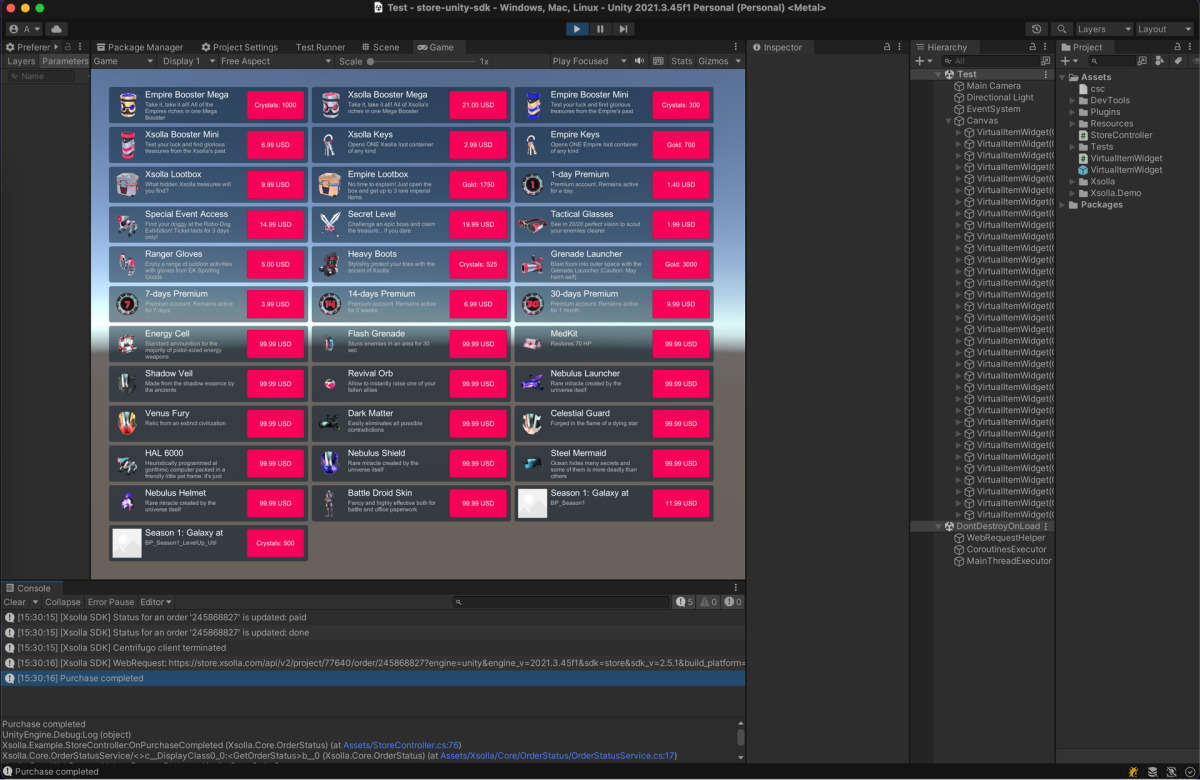1200x780 pixels.
Task: Lock the Inspector panel
Action: pyautogui.click(x=886, y=47)
